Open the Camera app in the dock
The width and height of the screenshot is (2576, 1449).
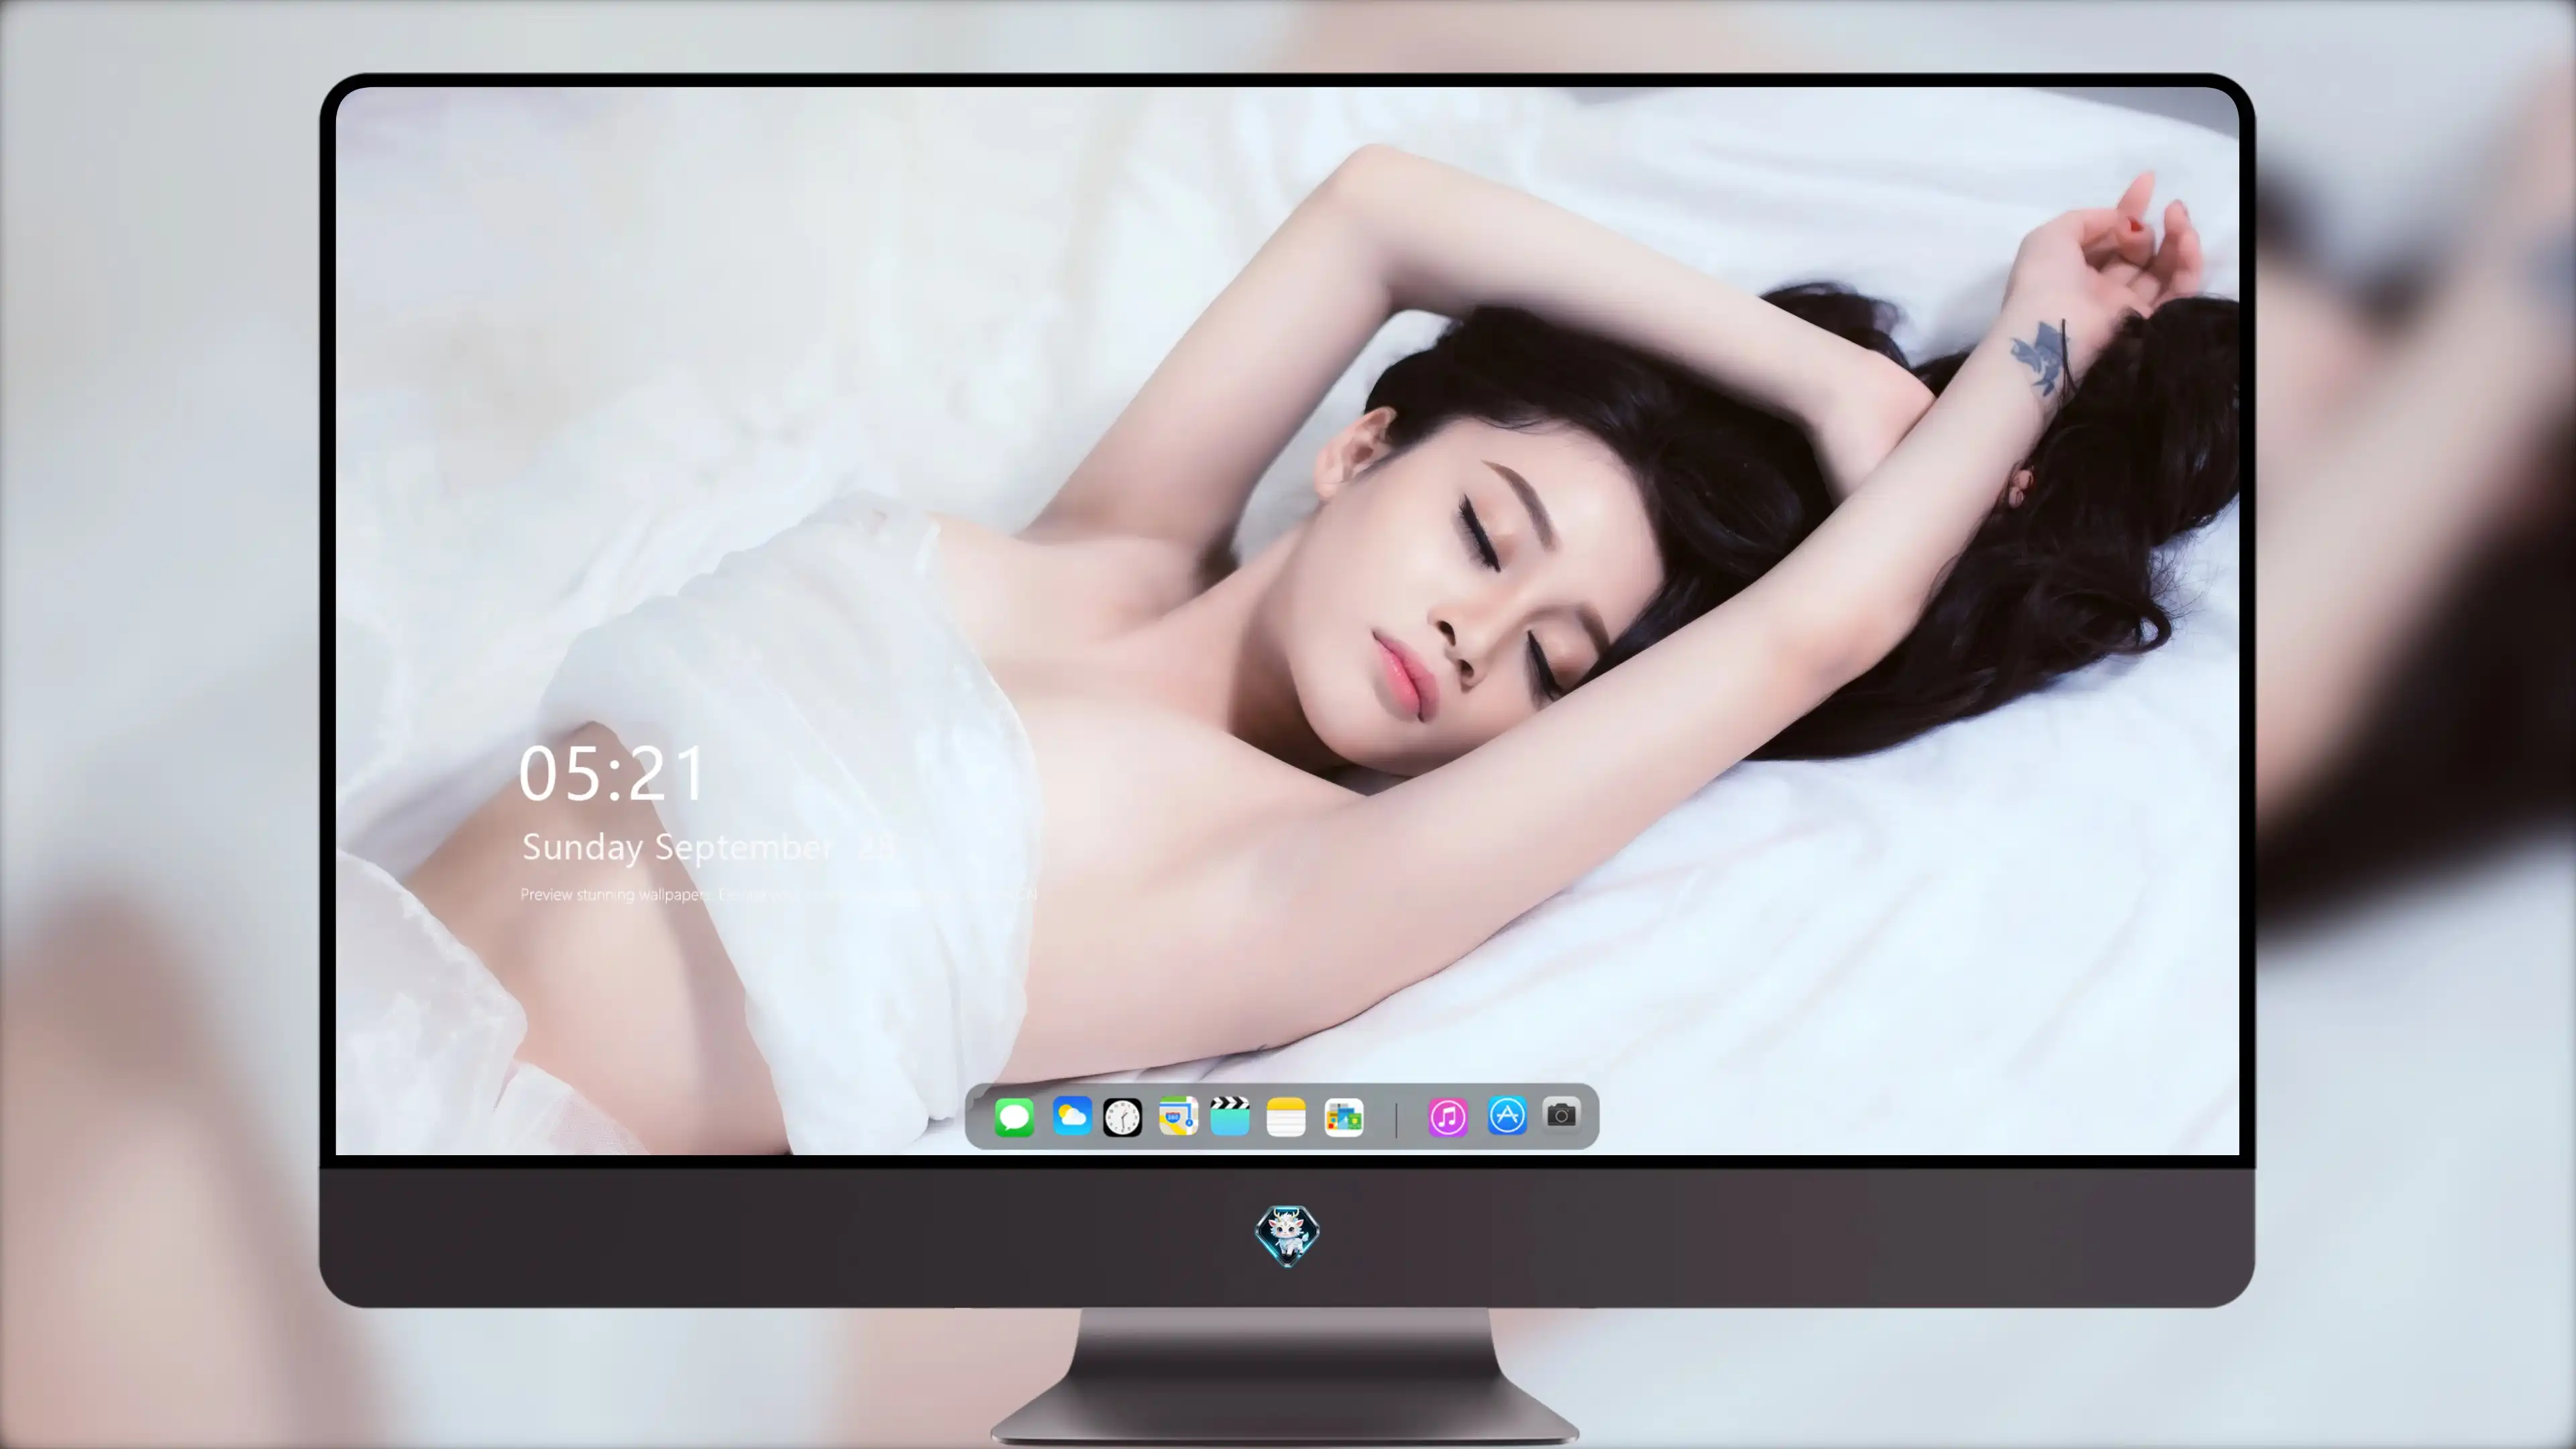[x=1561, y=1114]
